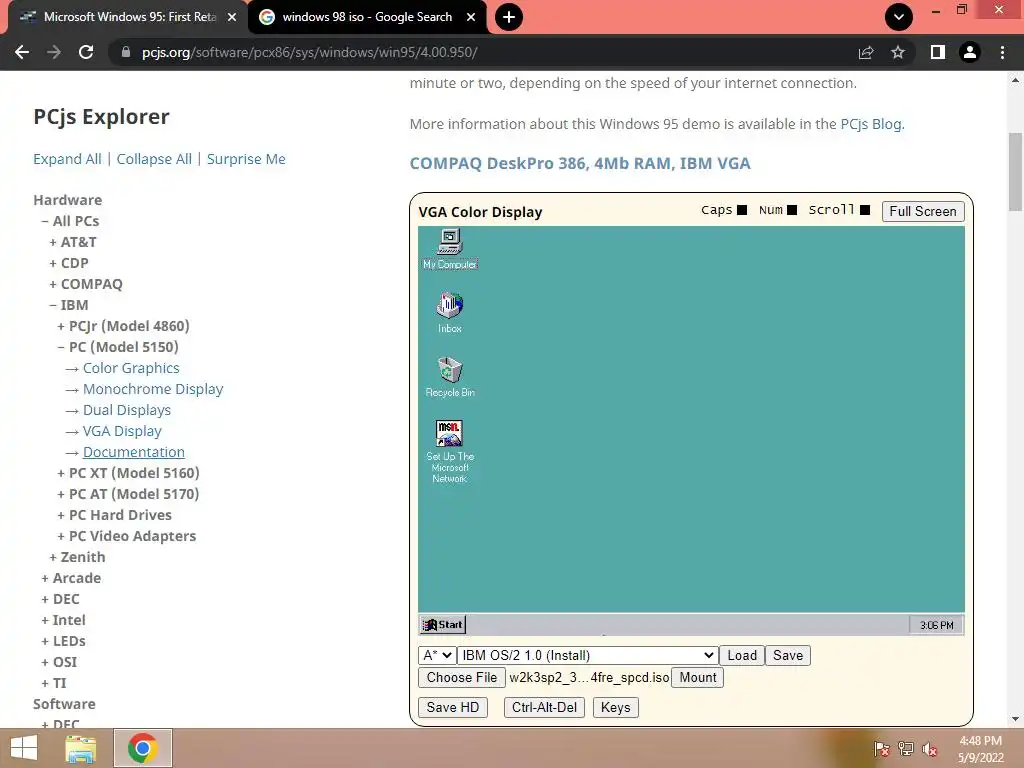
Task: Expand the CDP tree node
Action: [x=69, y=263]
